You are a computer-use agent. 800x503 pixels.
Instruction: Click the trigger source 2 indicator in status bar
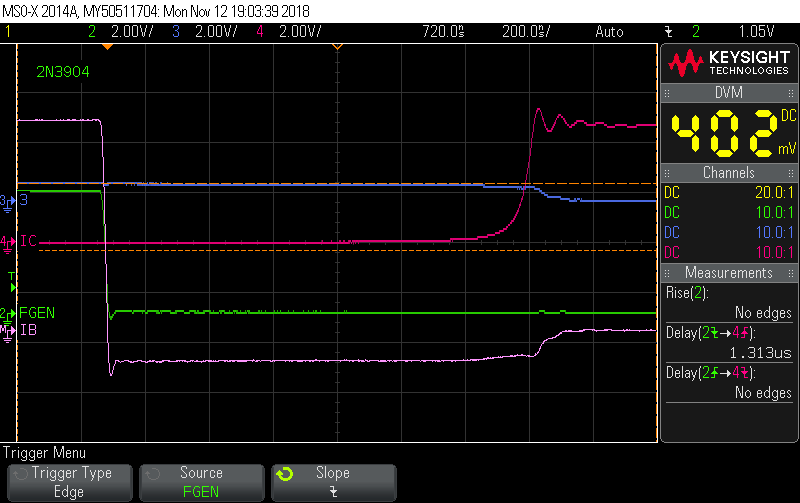coord(696,32)
